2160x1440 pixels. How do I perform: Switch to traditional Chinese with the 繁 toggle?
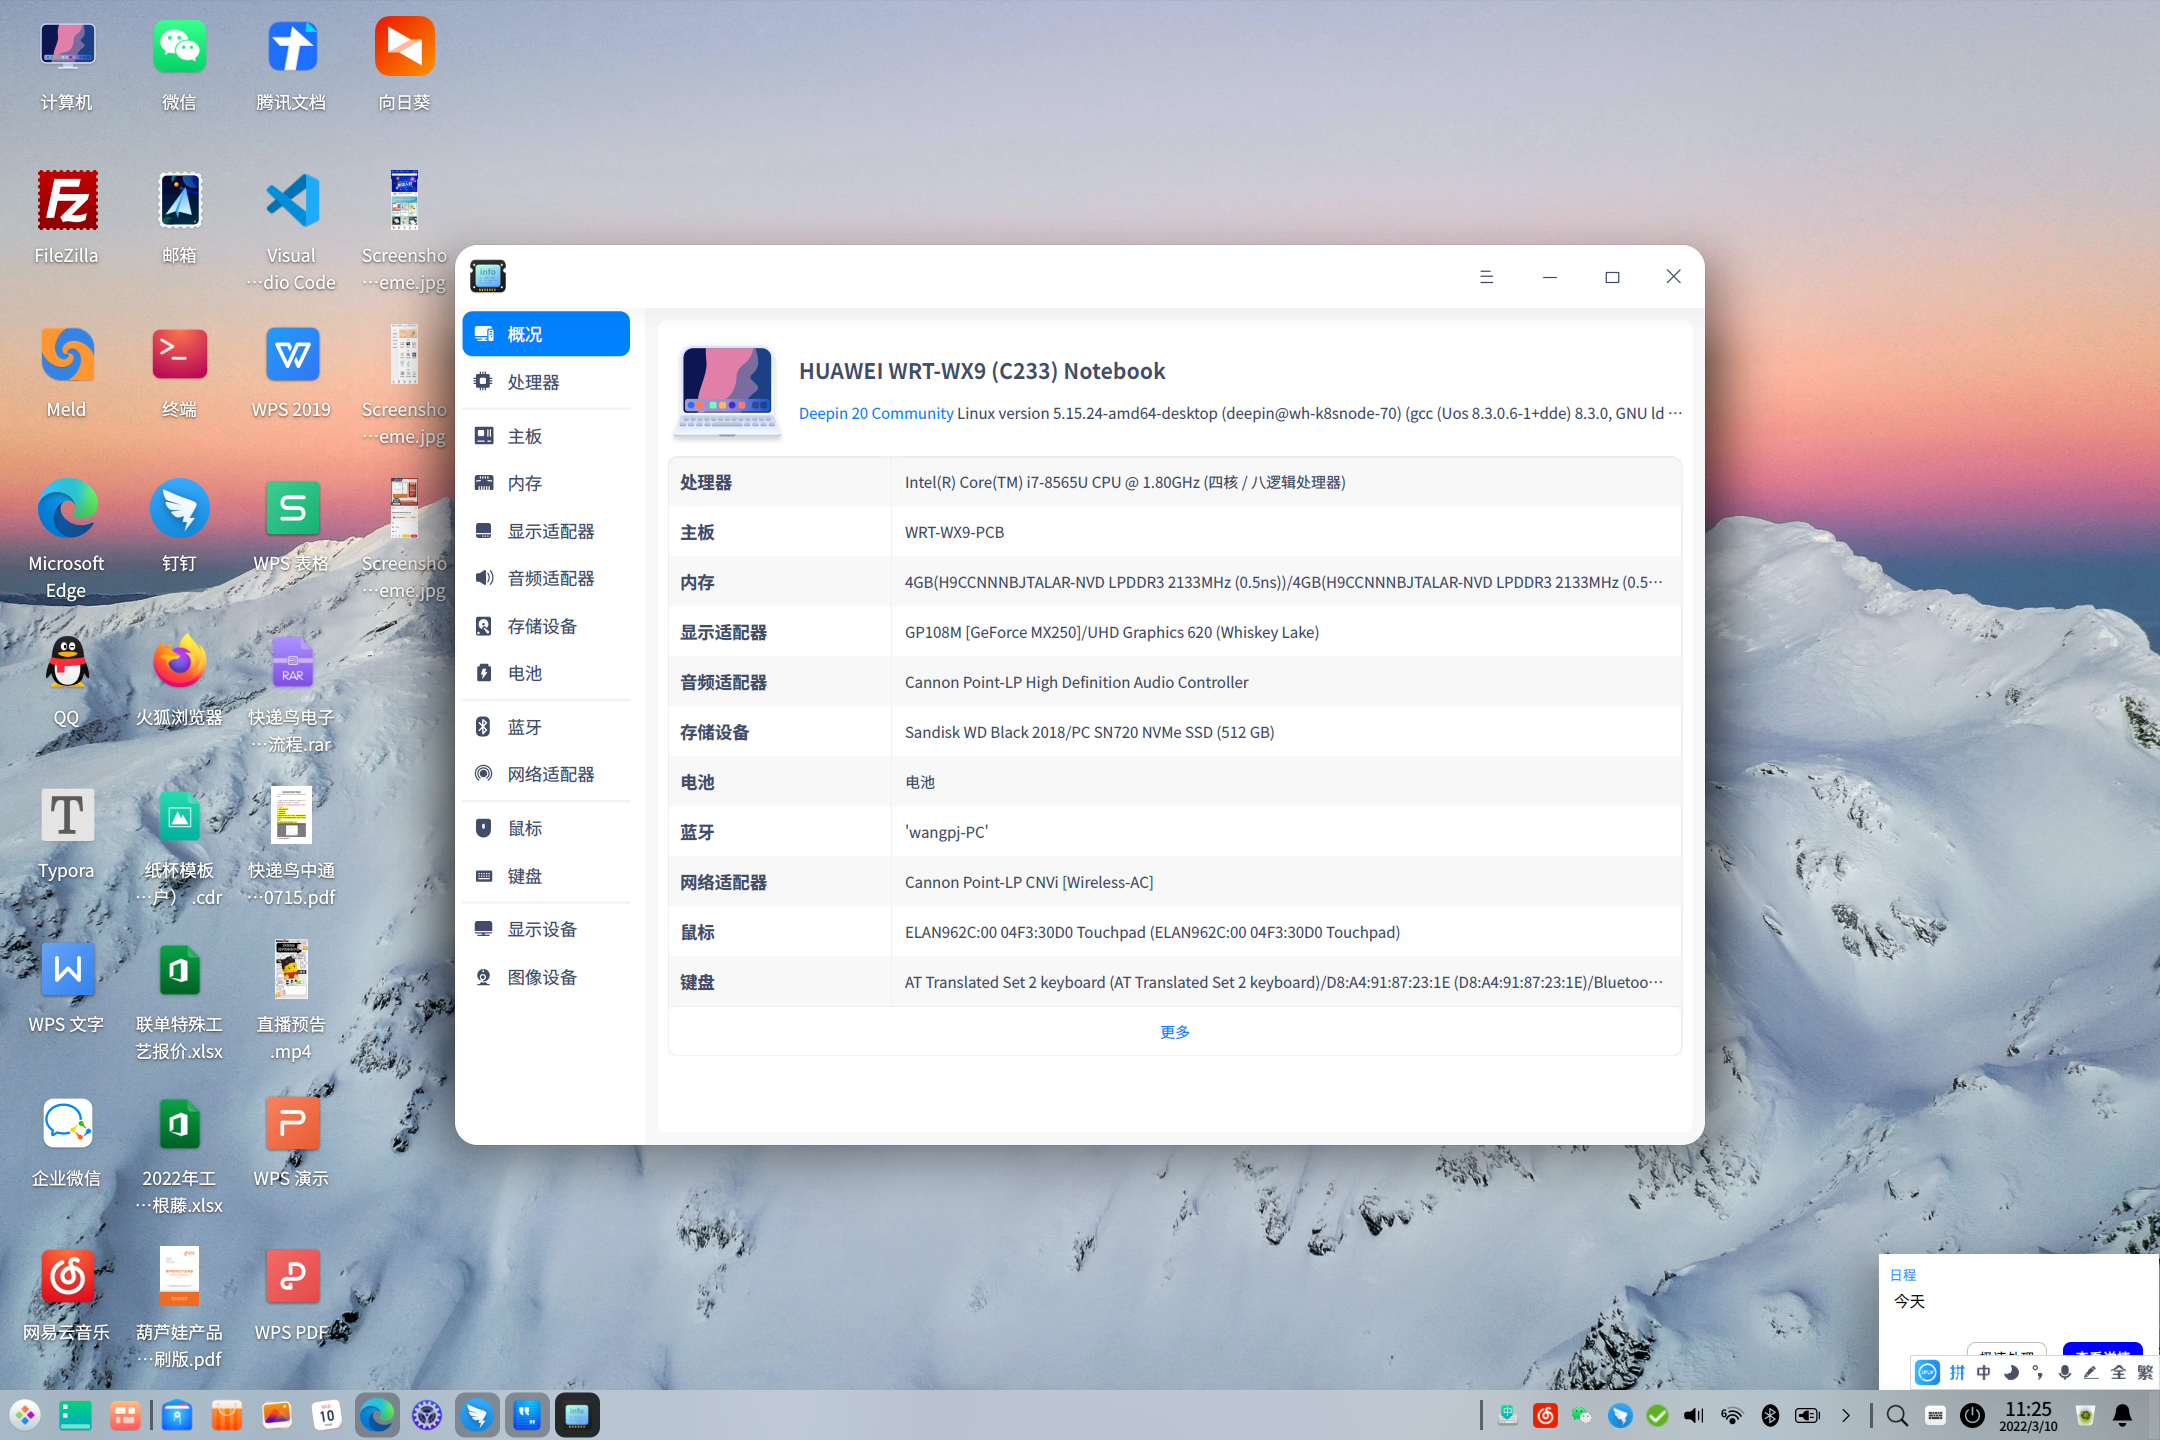2147,1373
